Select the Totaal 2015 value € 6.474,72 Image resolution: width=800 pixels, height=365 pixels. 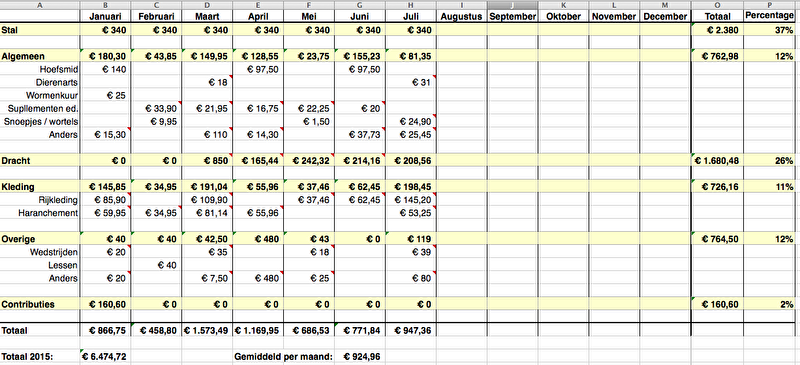point(106,356)
